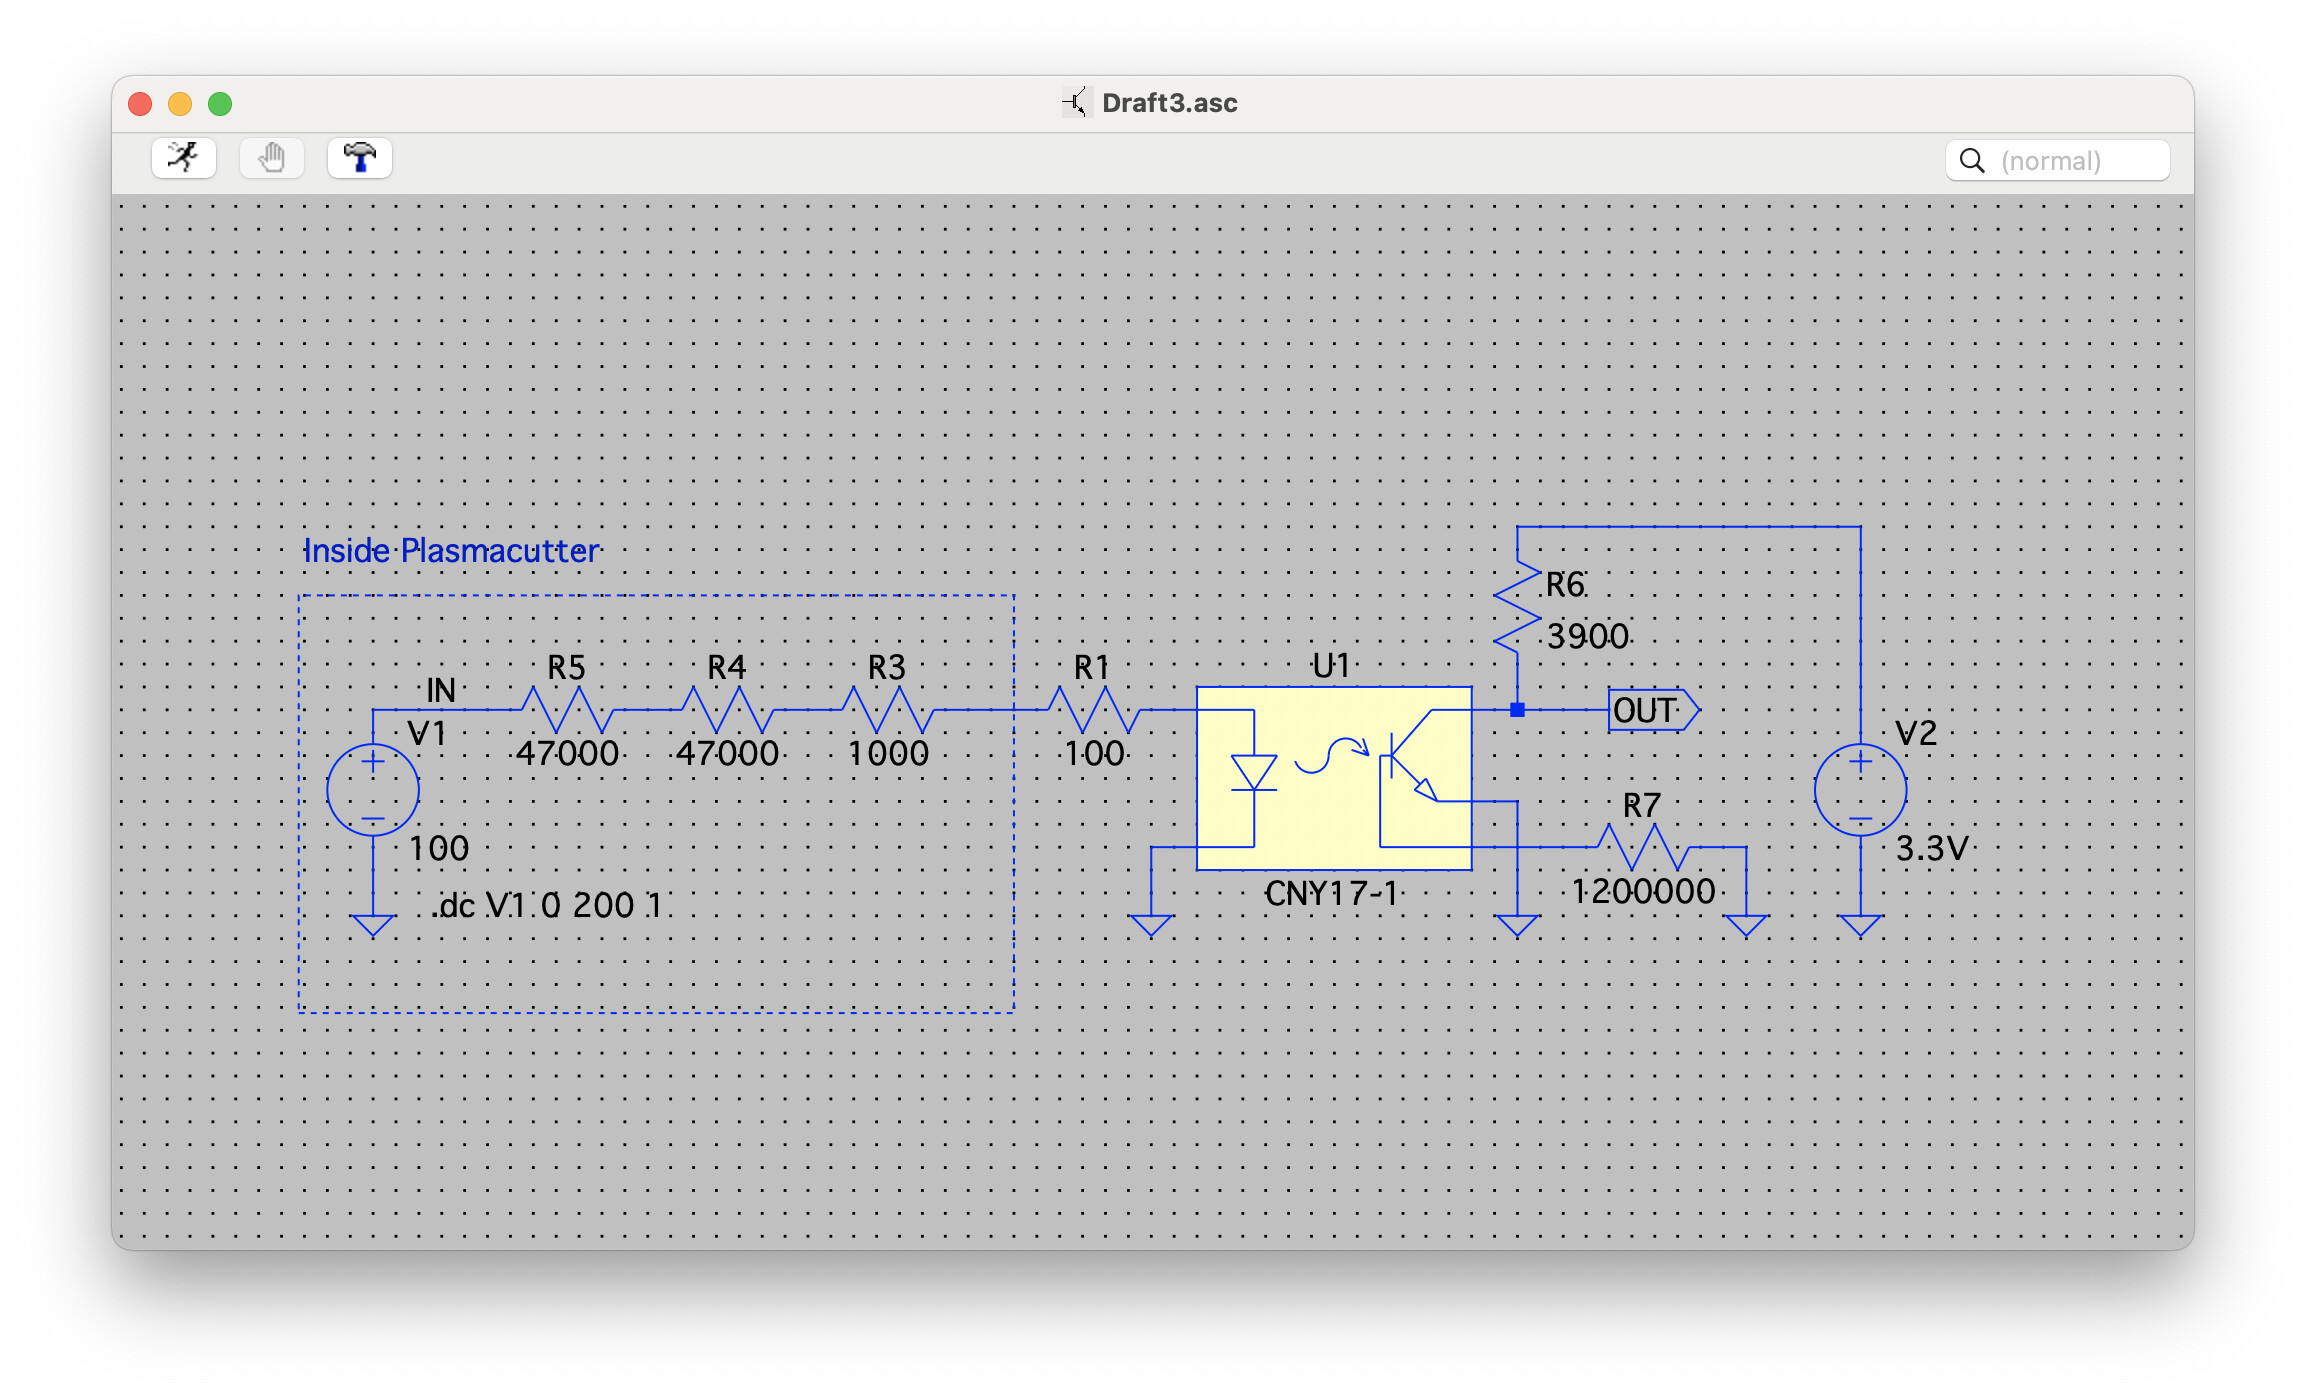Image resolution: width=2306 pixels, height=1398 pixels.
Task: Open the control panel hammer icon
Action: [360, 158]
